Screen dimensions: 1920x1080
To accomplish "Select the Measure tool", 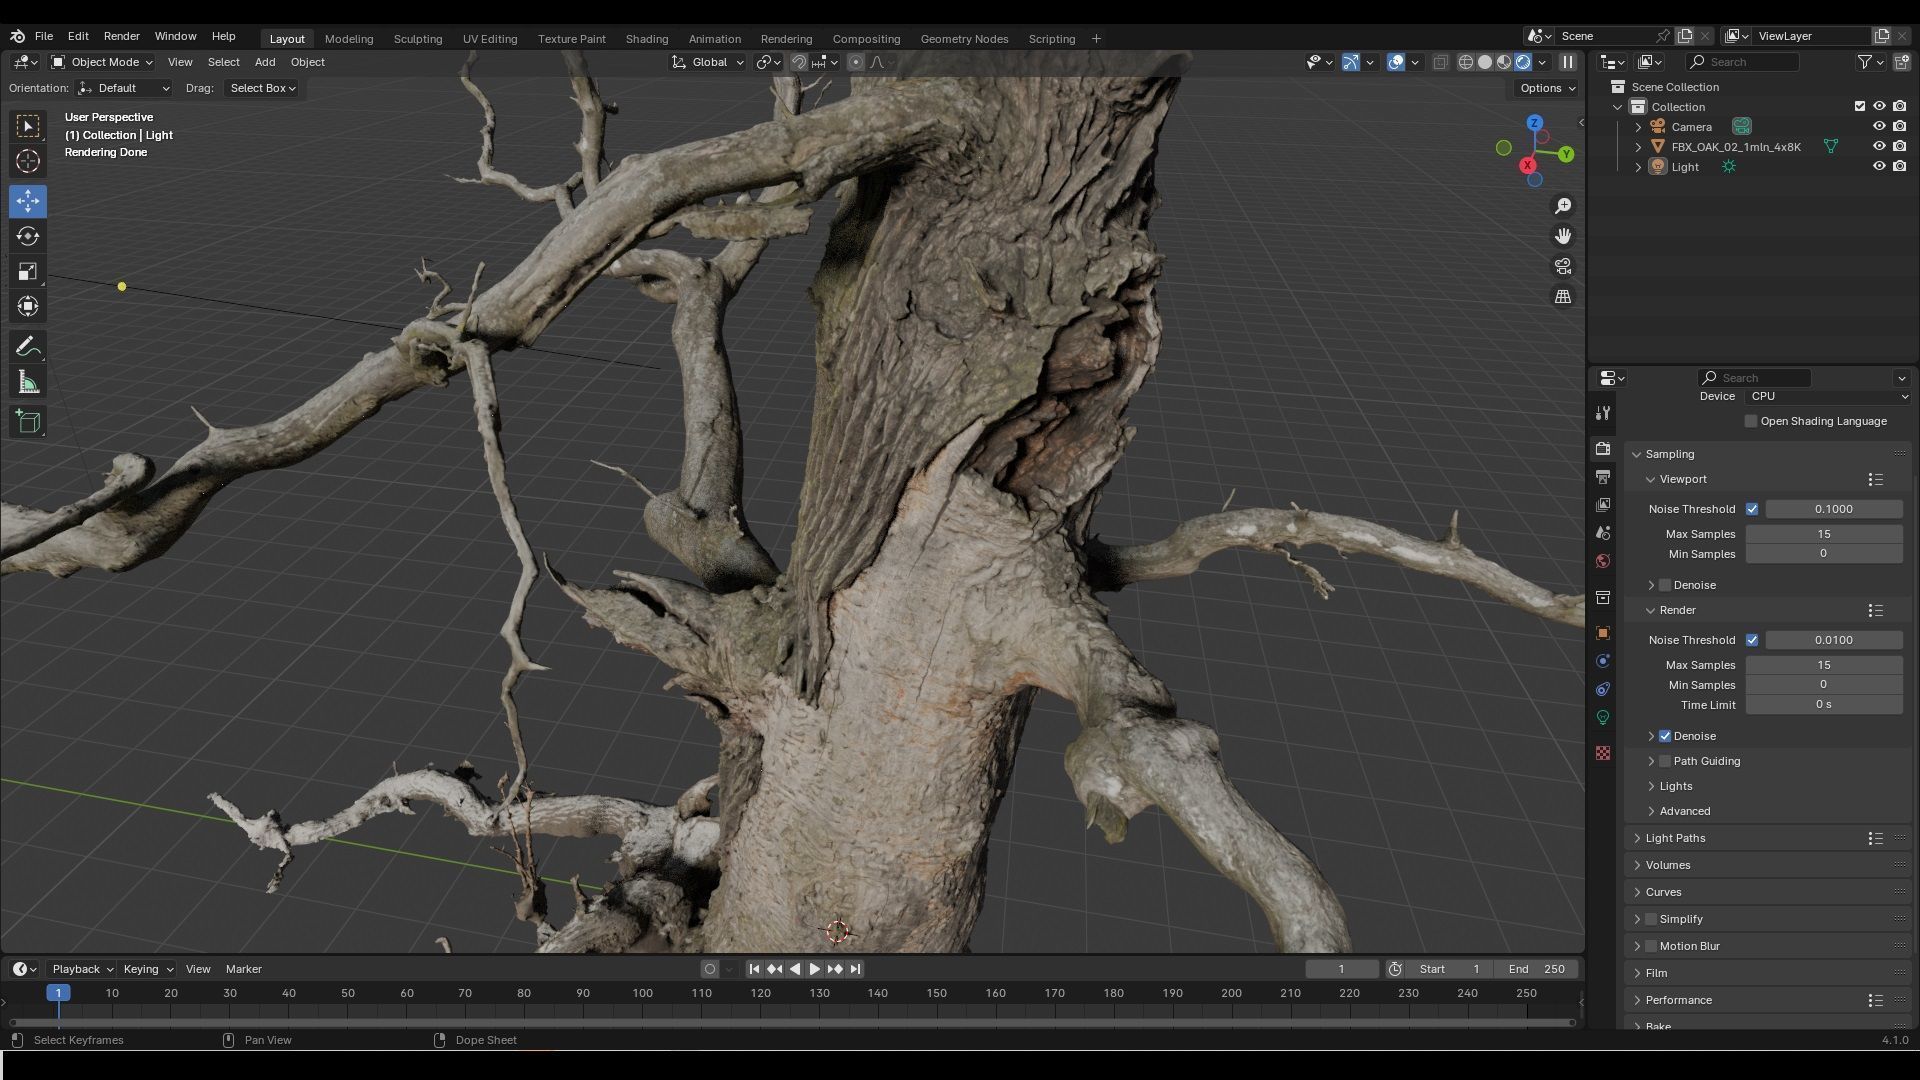I will tap(28, 382).
